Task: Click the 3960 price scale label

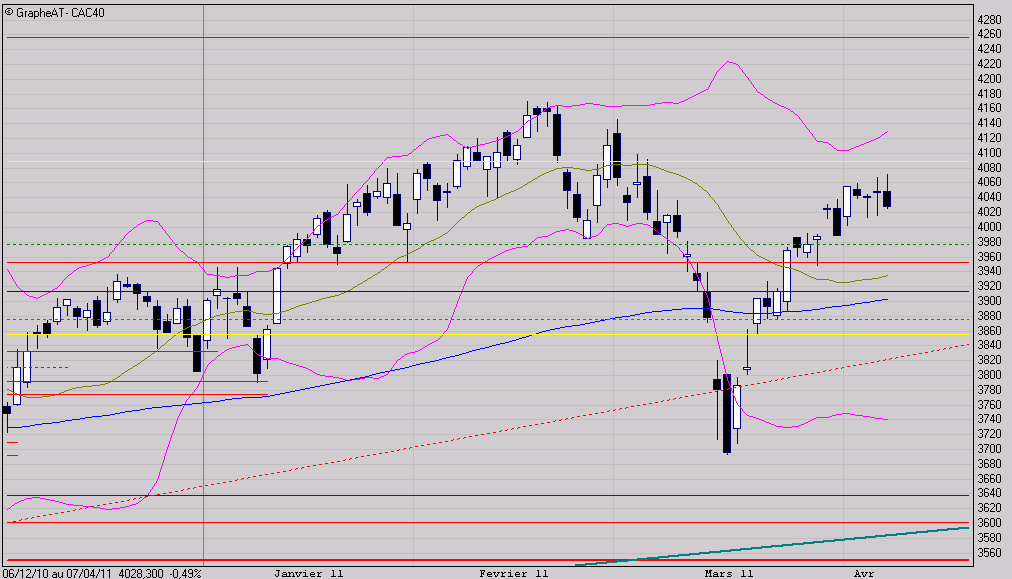Action: tap(989, 256)
